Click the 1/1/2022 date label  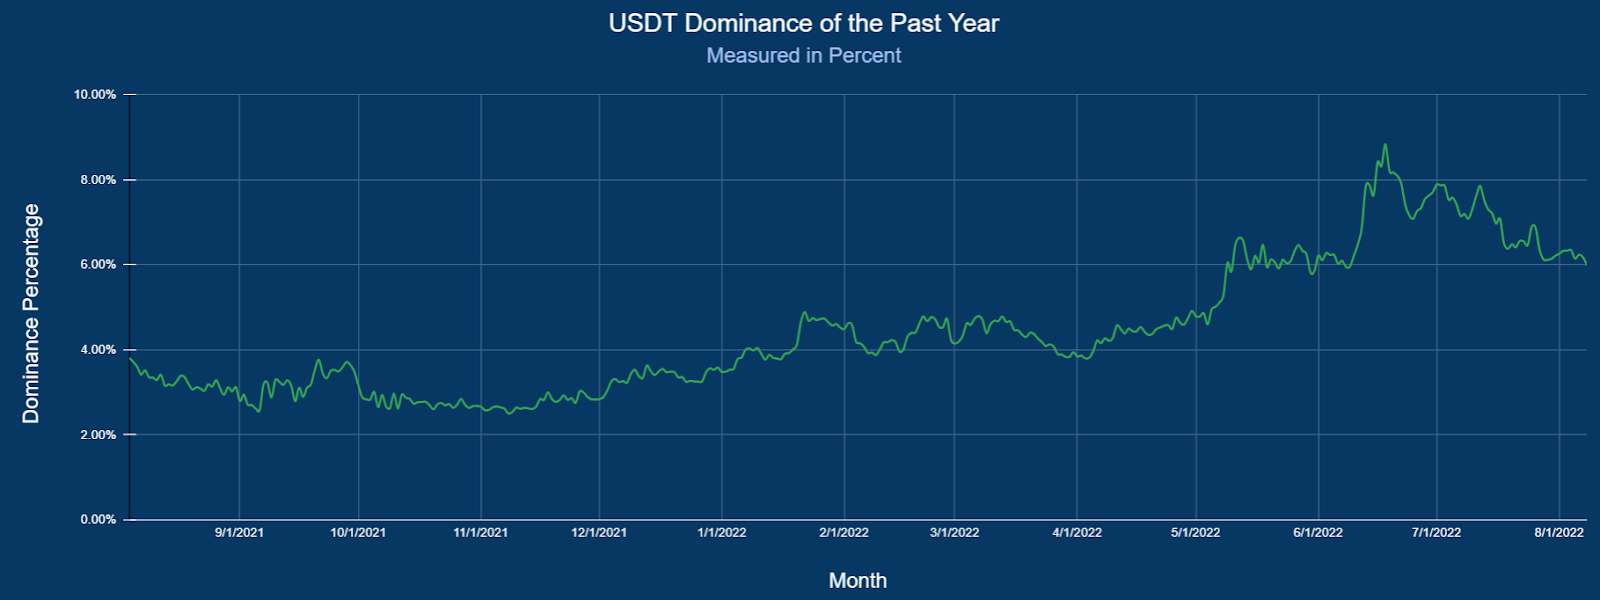[722, 532]
